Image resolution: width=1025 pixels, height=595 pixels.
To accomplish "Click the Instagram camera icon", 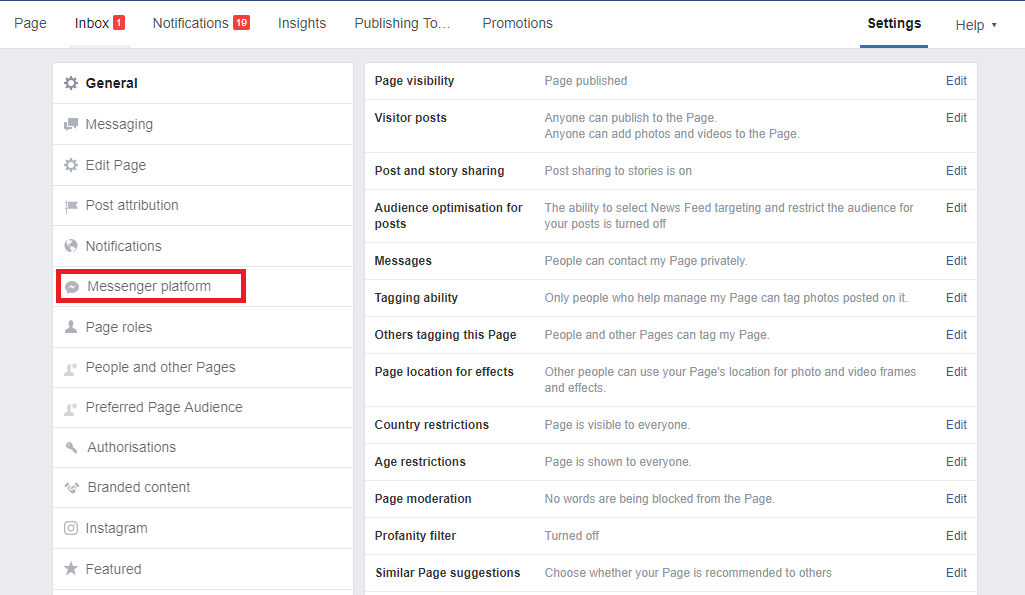I will [71, 528].
